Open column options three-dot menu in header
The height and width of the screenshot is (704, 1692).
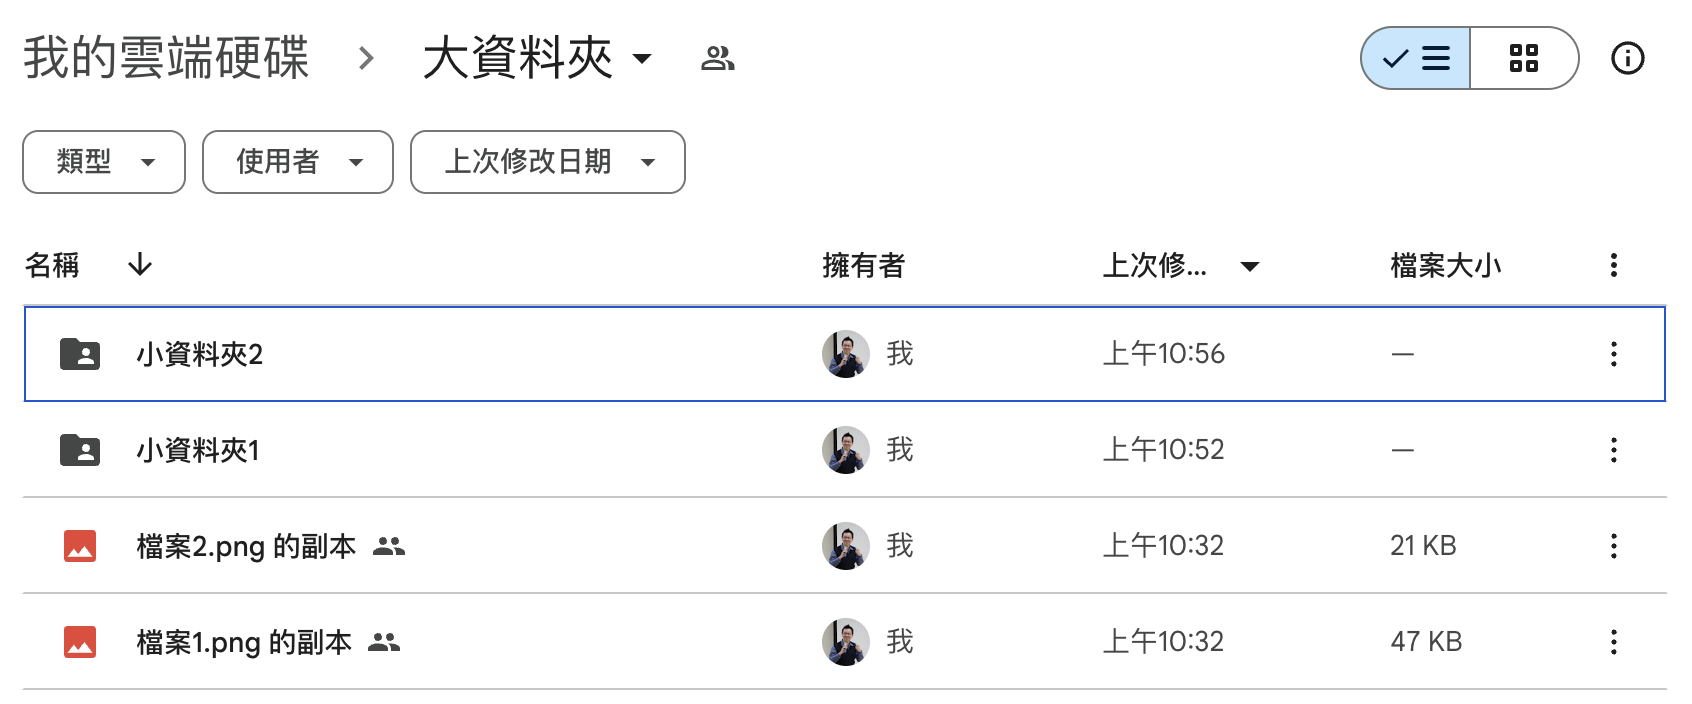click(1613, 265)
